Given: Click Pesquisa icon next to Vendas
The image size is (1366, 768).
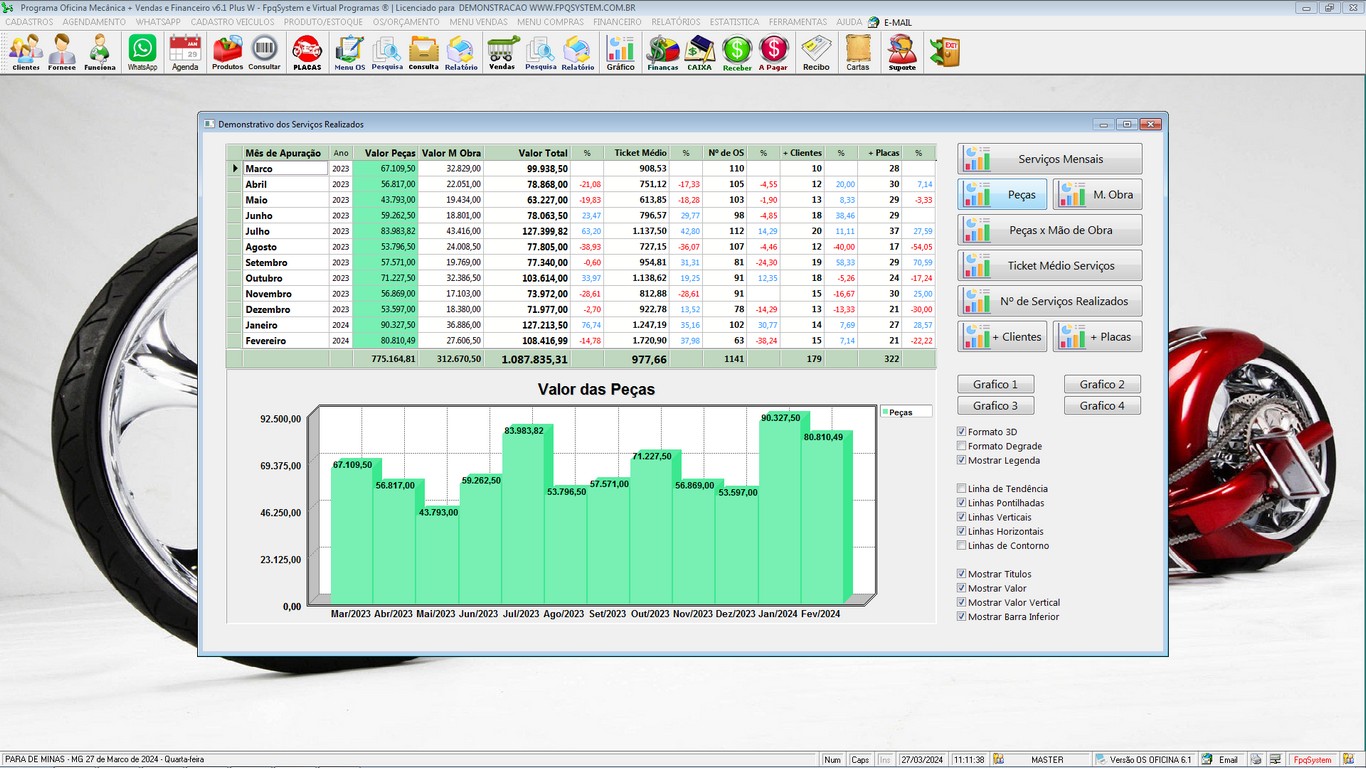Looking at the screenshot, I should (x=540, y=52).
